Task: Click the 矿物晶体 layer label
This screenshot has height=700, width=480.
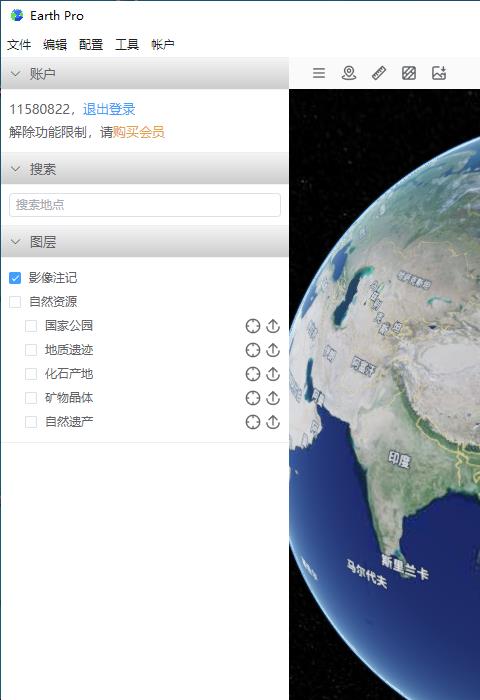Action: pos(69,397)
